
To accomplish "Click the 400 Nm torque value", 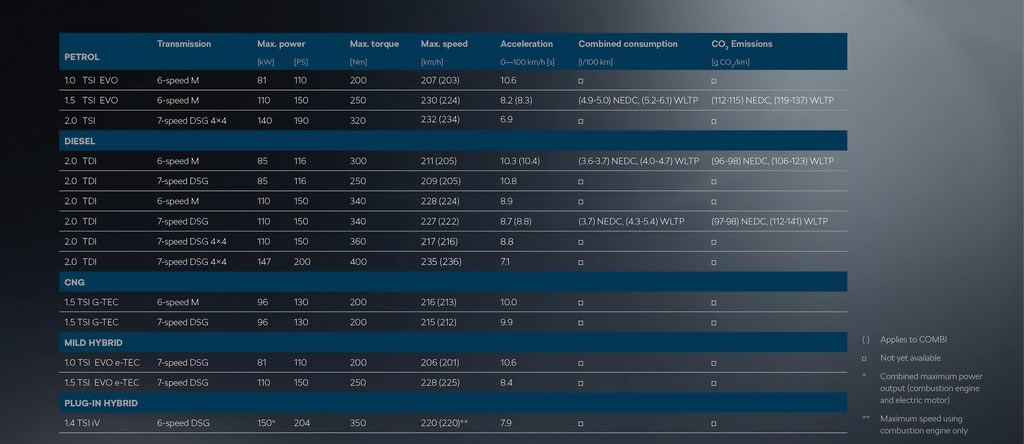I will click(358, 261).
